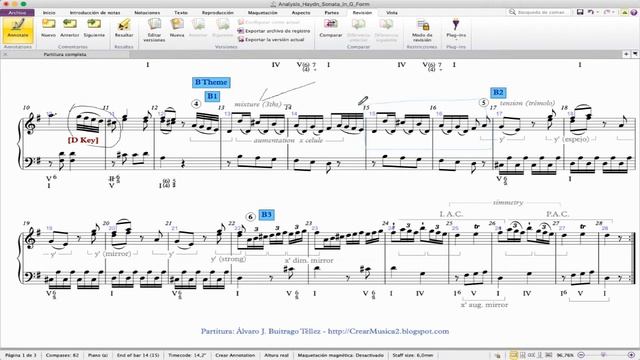Click rehearsal mark circled 6
The height and width of the screenshot is (360, 640).
[250, 216]
